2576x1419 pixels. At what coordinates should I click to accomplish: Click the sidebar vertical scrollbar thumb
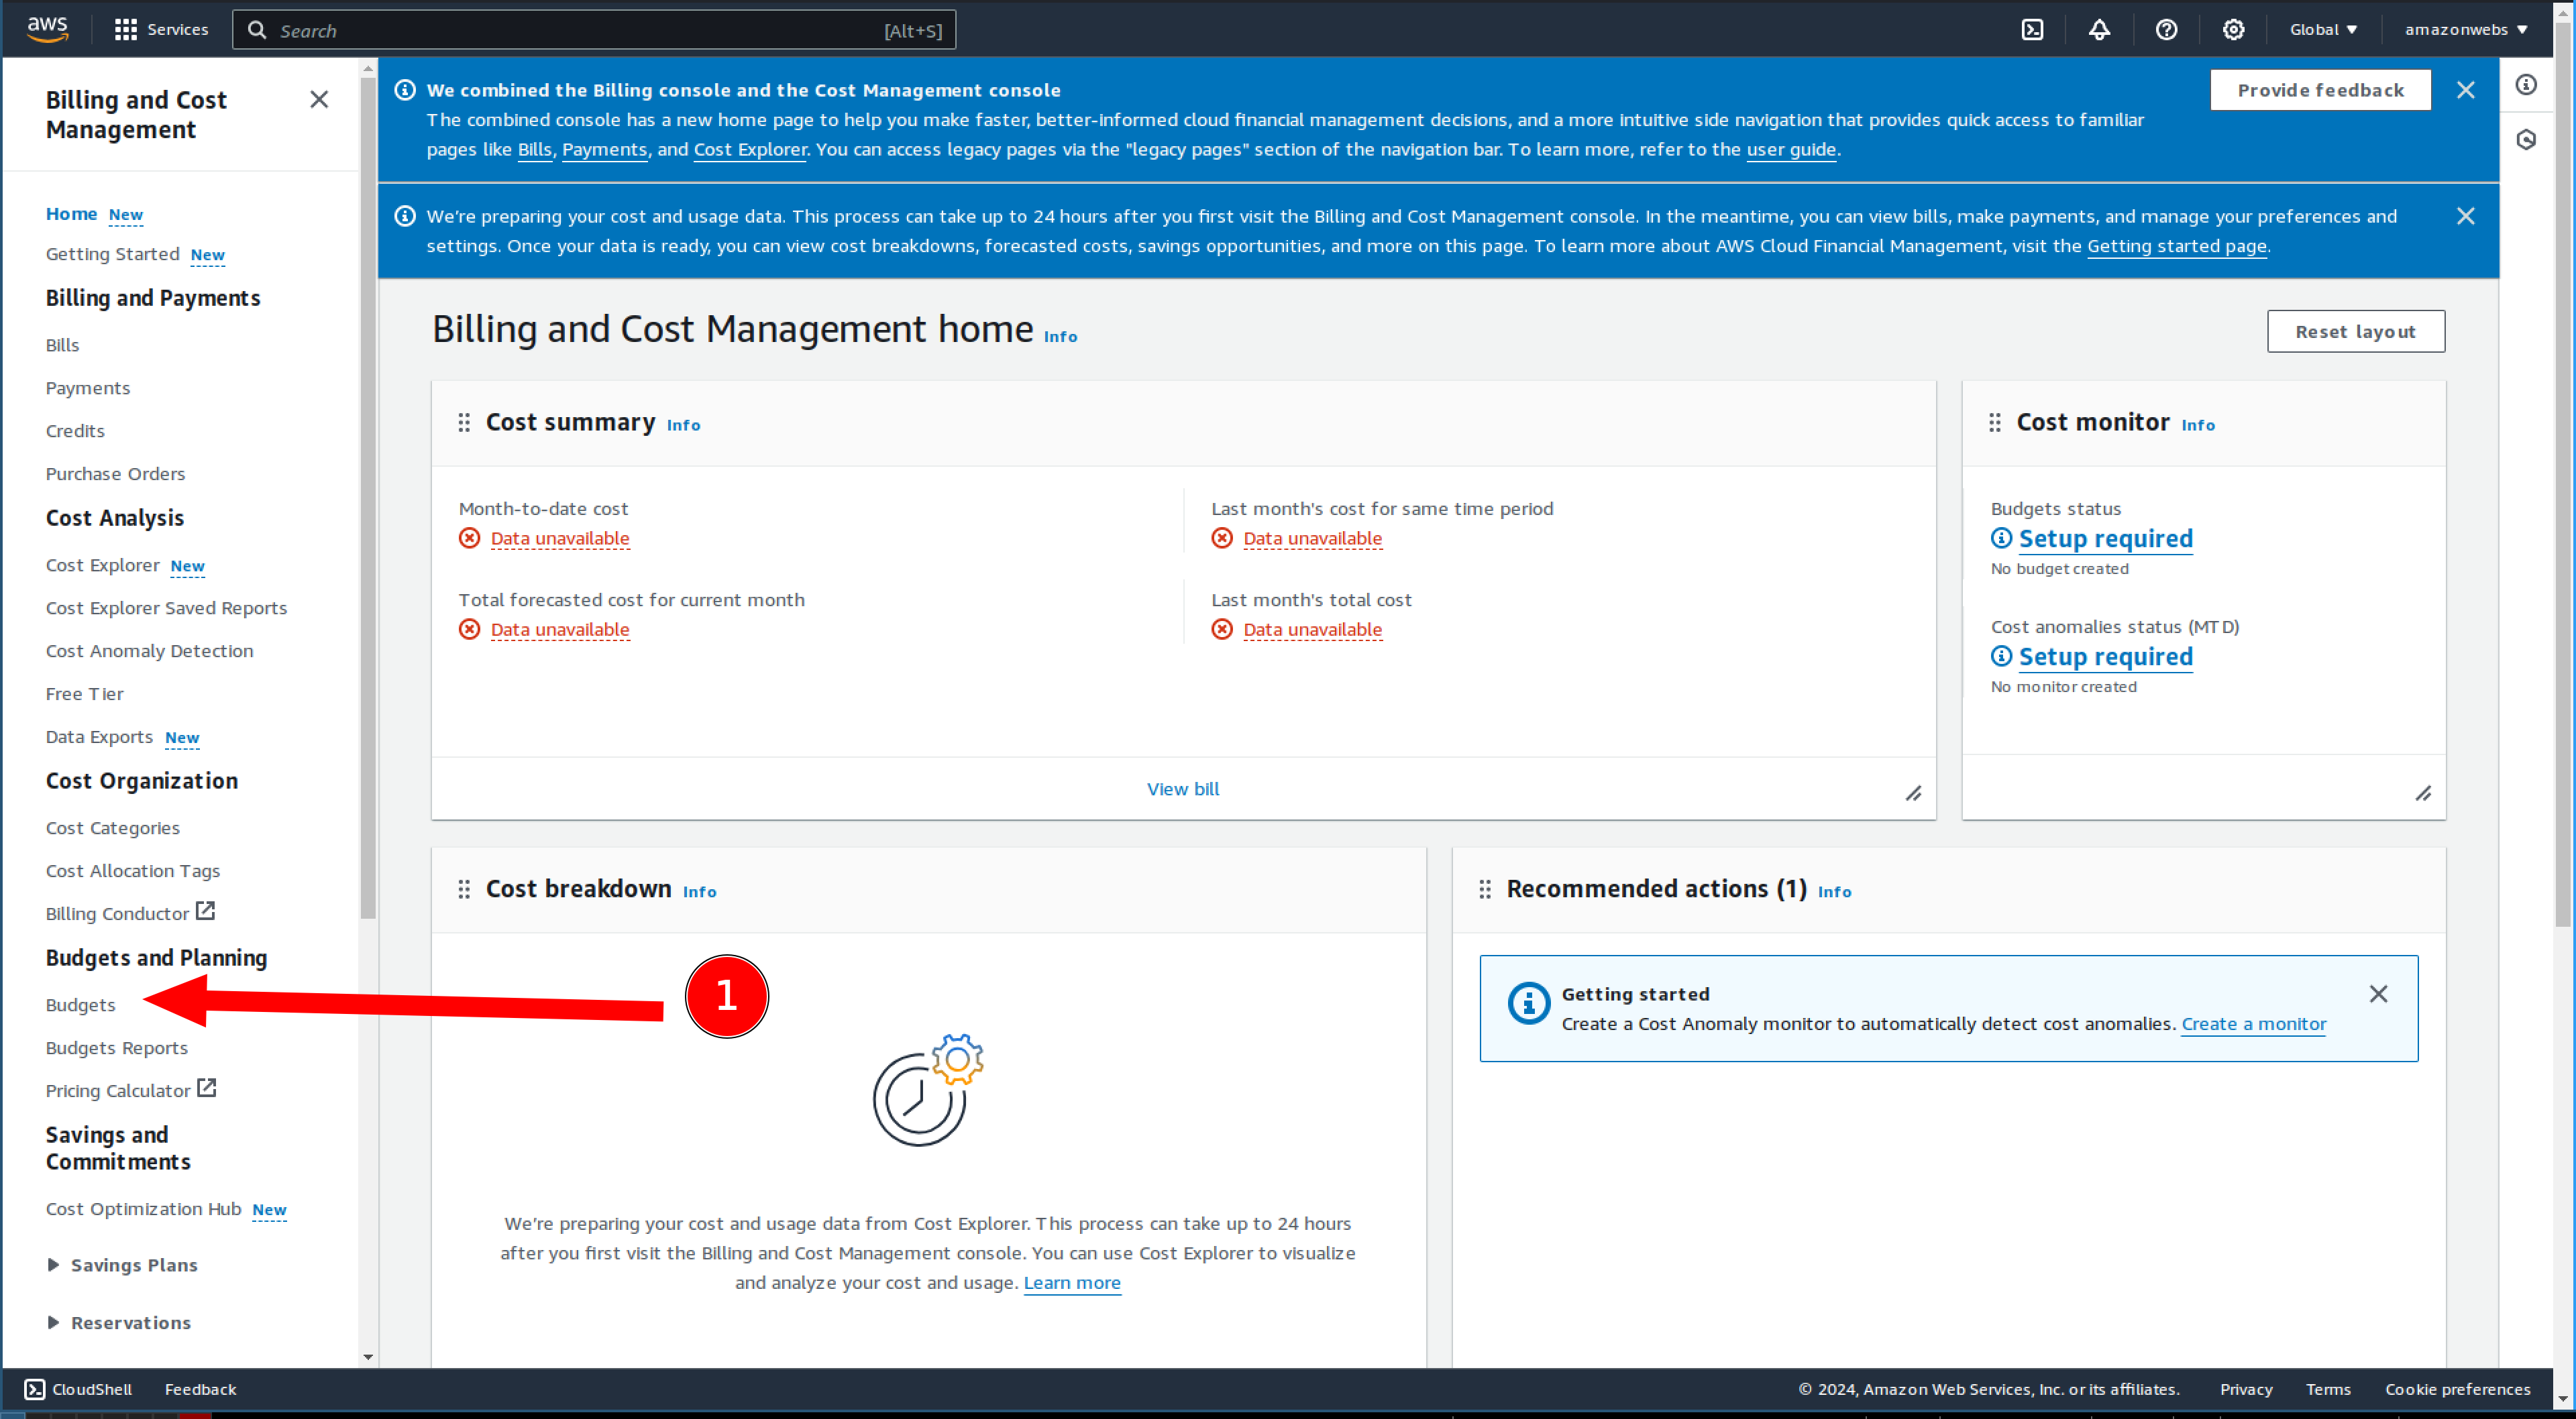point(368,497)
